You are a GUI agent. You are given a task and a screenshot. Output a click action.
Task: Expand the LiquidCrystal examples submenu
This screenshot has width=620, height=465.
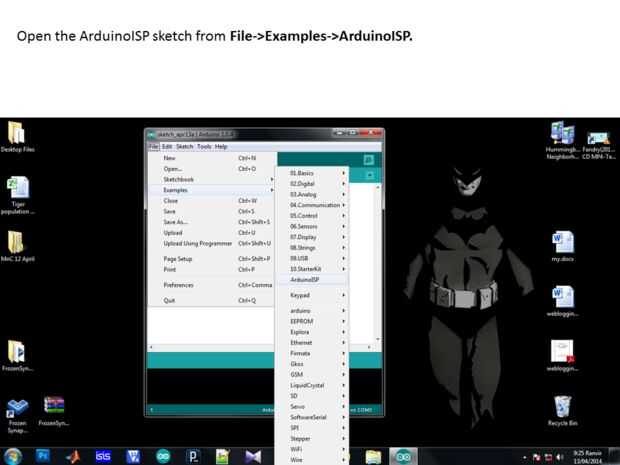click(x=312, y=385)
